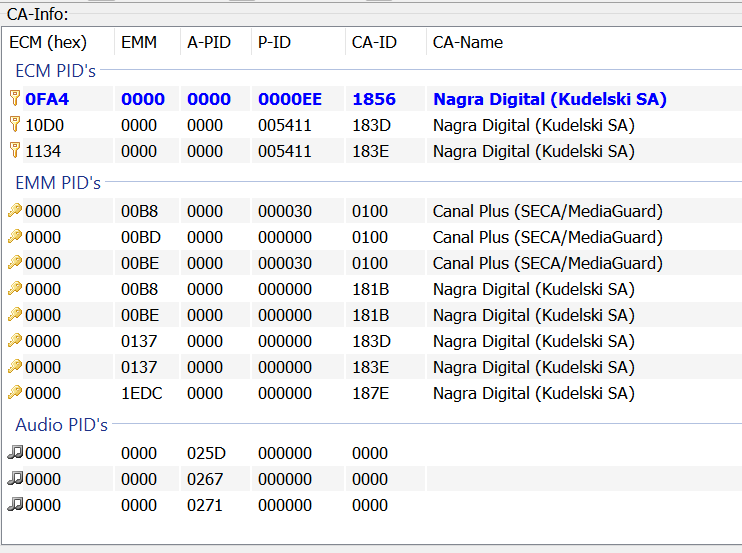The width and height of the screenshot is (742, 553).
Task: Click Canal Plus name in the 00BD row
Action: tap(548, 237)
